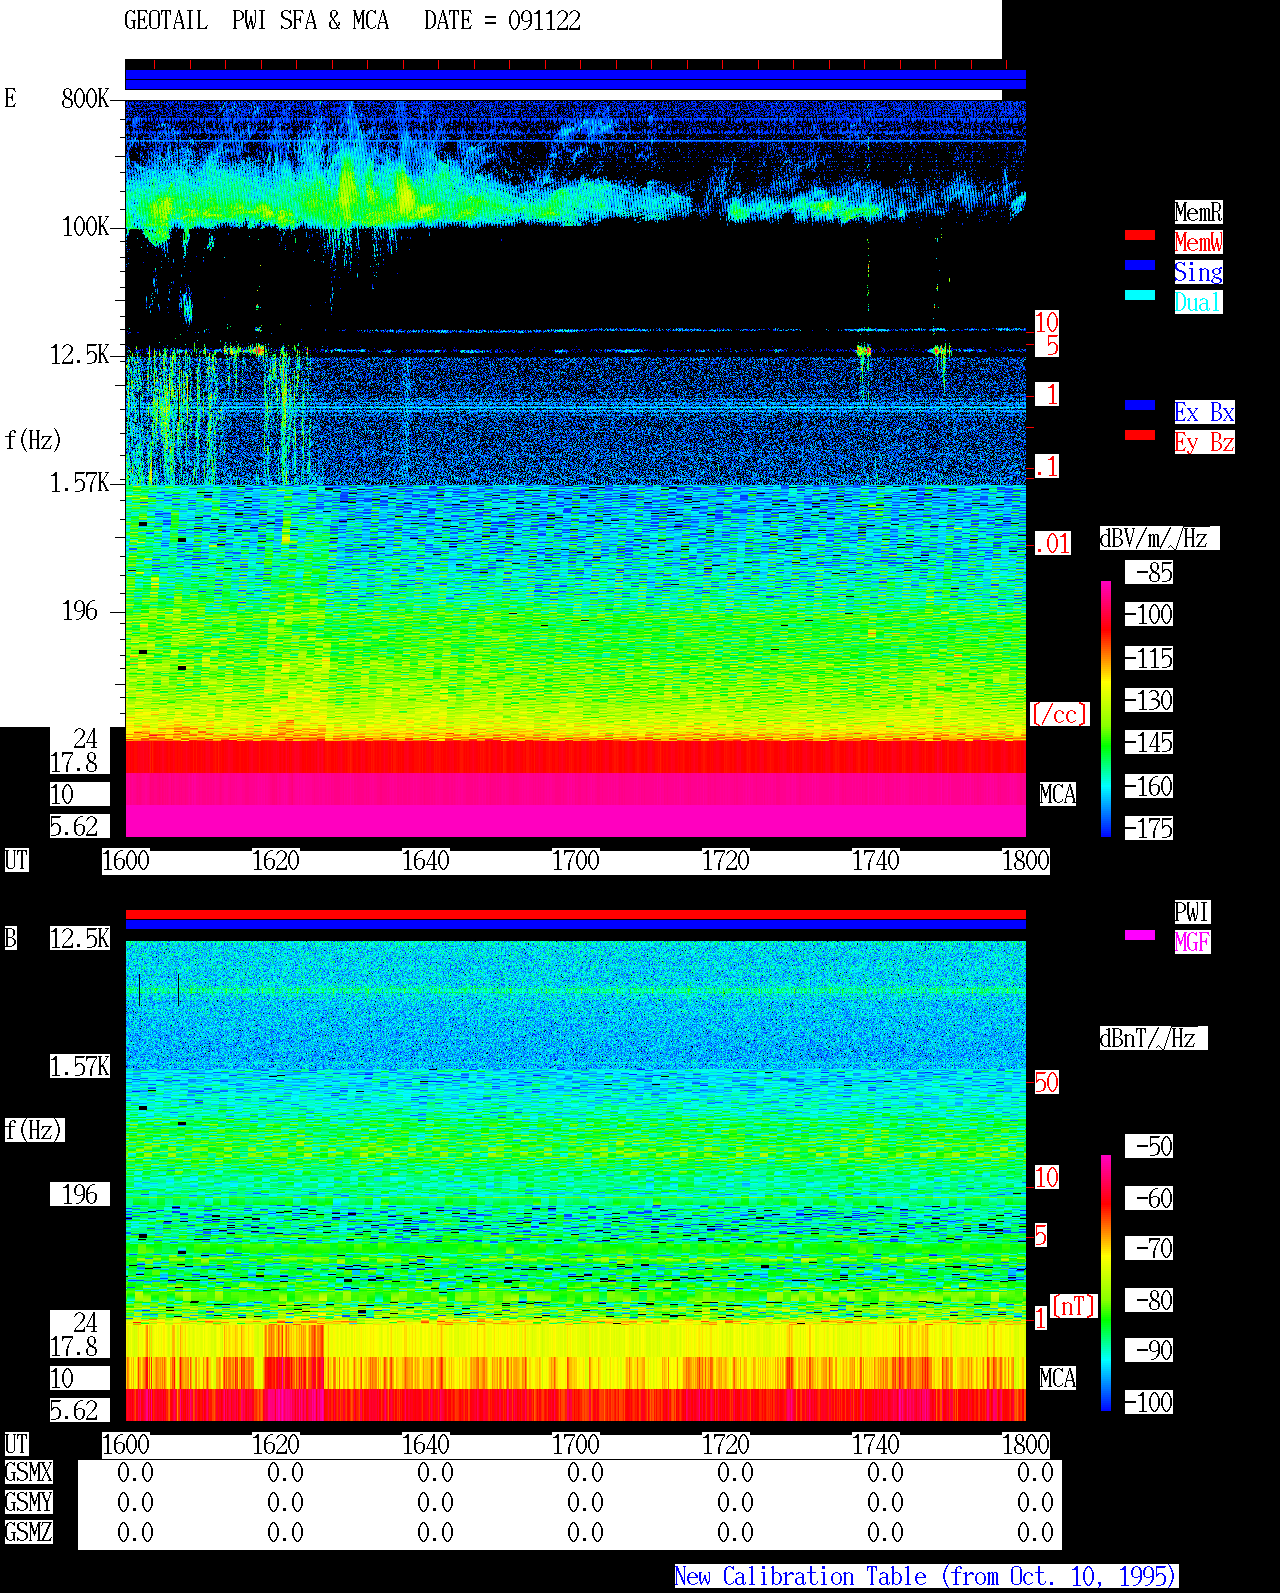The image size is (1280, 1593).
Task: Click the dBV/m/√Hz color scale bar
Action: pos(1106,708)
